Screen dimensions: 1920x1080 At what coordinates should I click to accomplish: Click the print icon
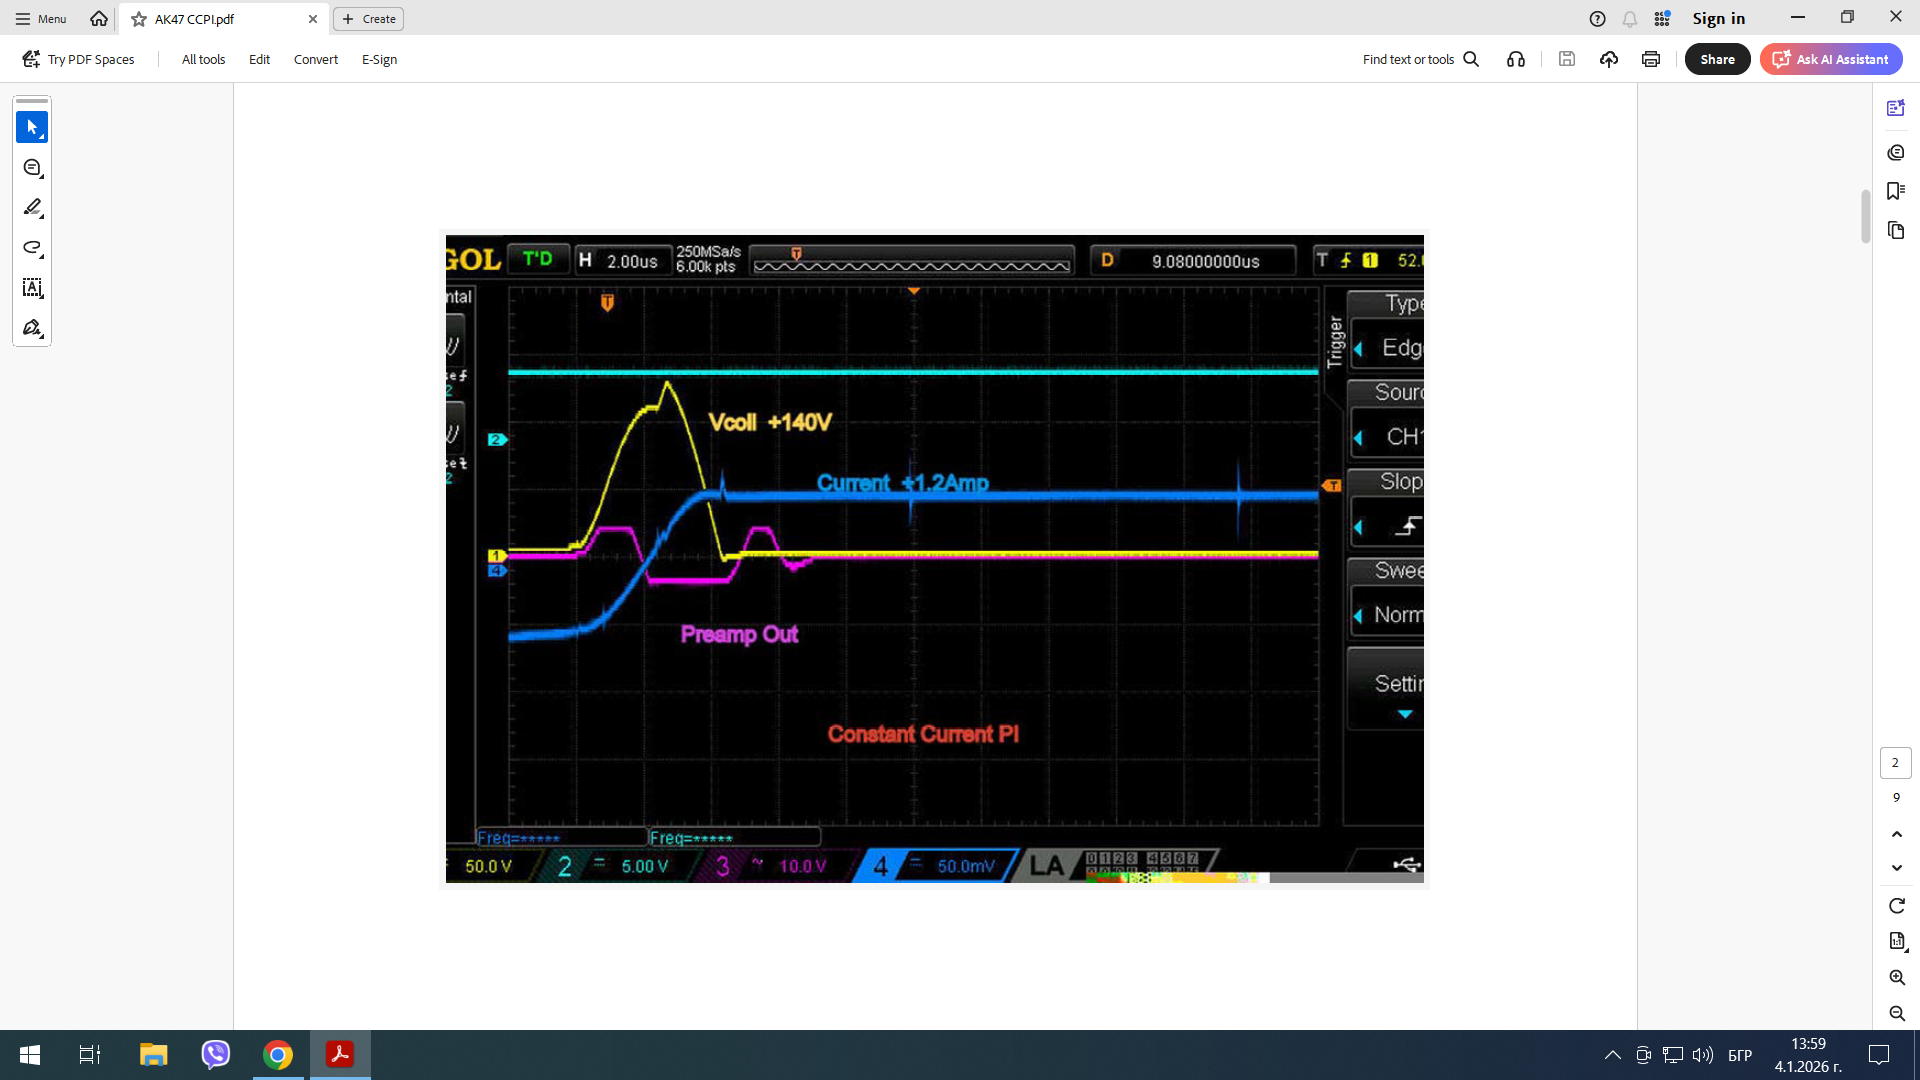(1651, 59)
